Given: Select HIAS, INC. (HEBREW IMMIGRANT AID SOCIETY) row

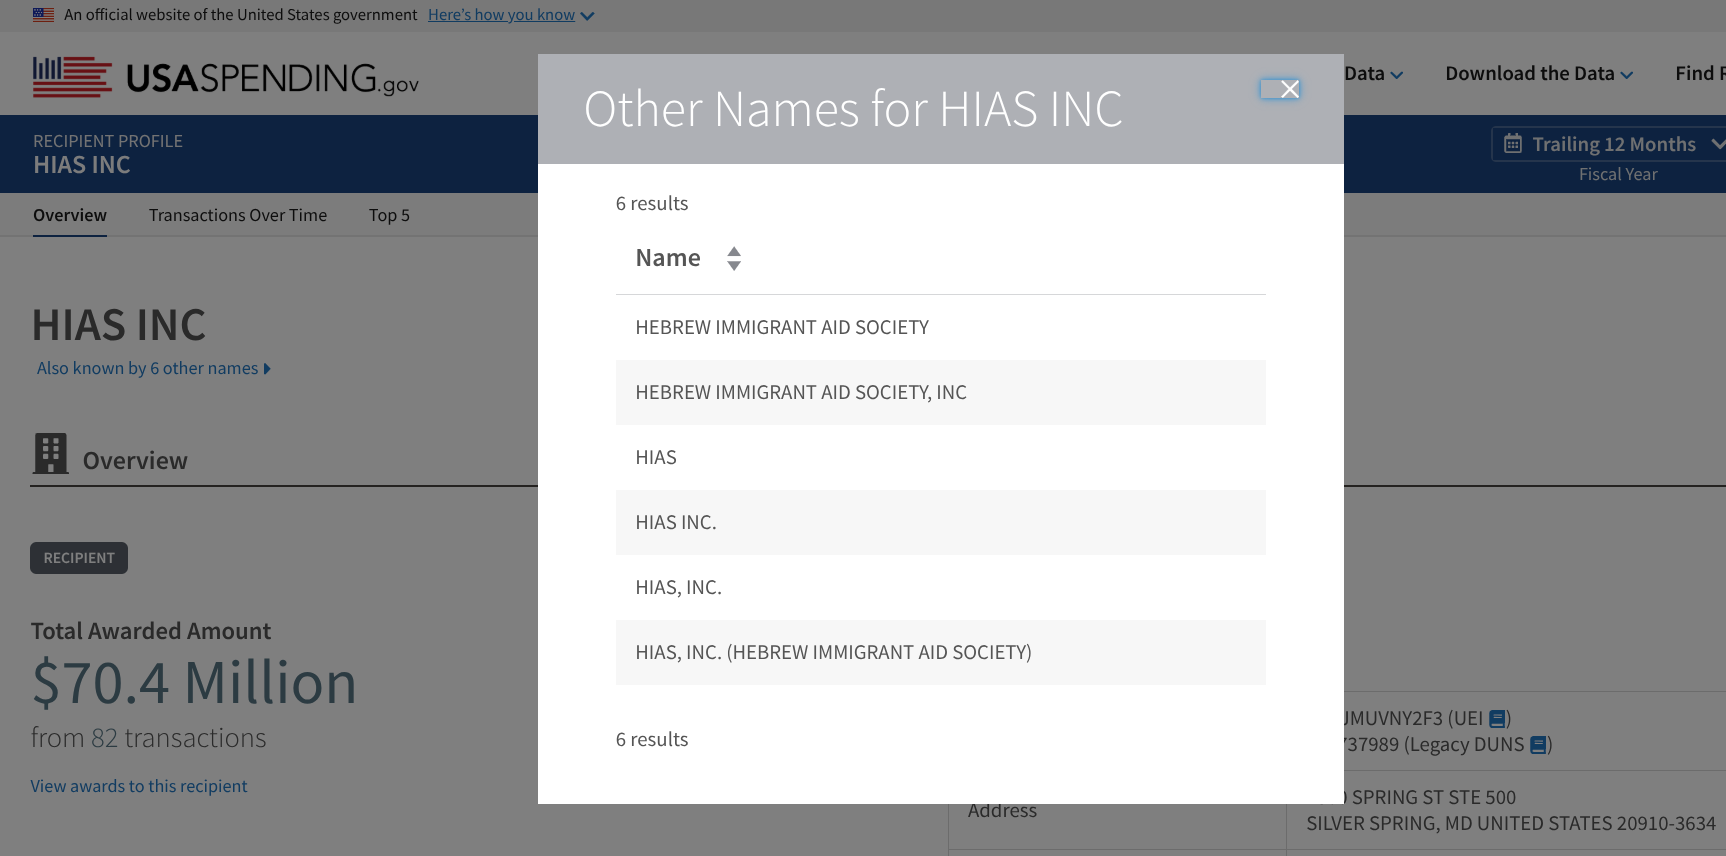Looking at the screenshot, I should pos(941,652).
